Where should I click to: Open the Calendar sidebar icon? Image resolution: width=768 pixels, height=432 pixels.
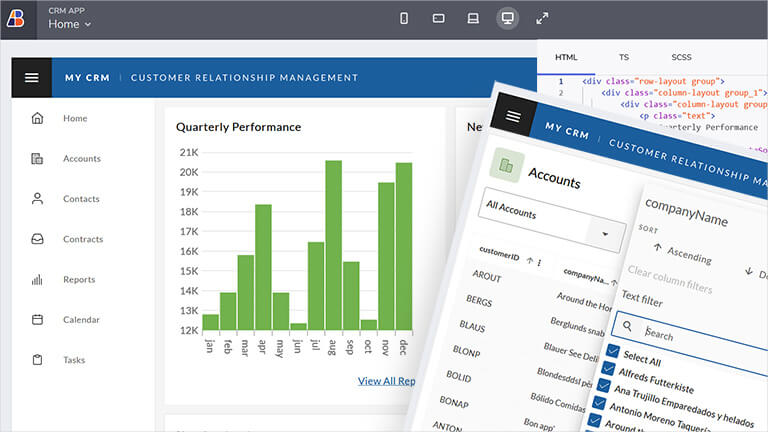[38, 320]
